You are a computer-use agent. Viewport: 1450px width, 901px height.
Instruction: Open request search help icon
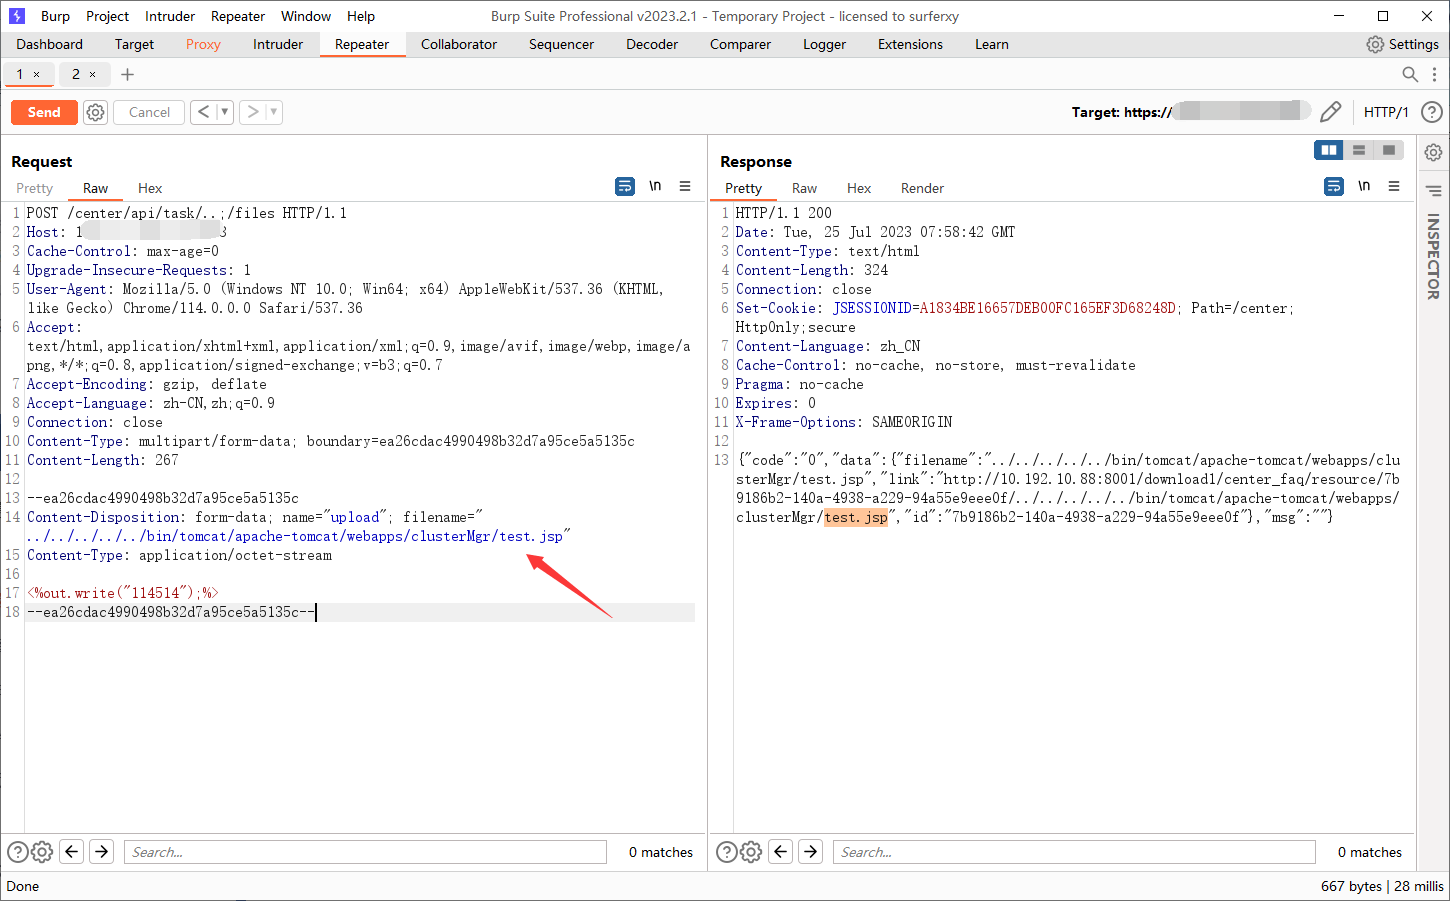[x=18, y=852]
